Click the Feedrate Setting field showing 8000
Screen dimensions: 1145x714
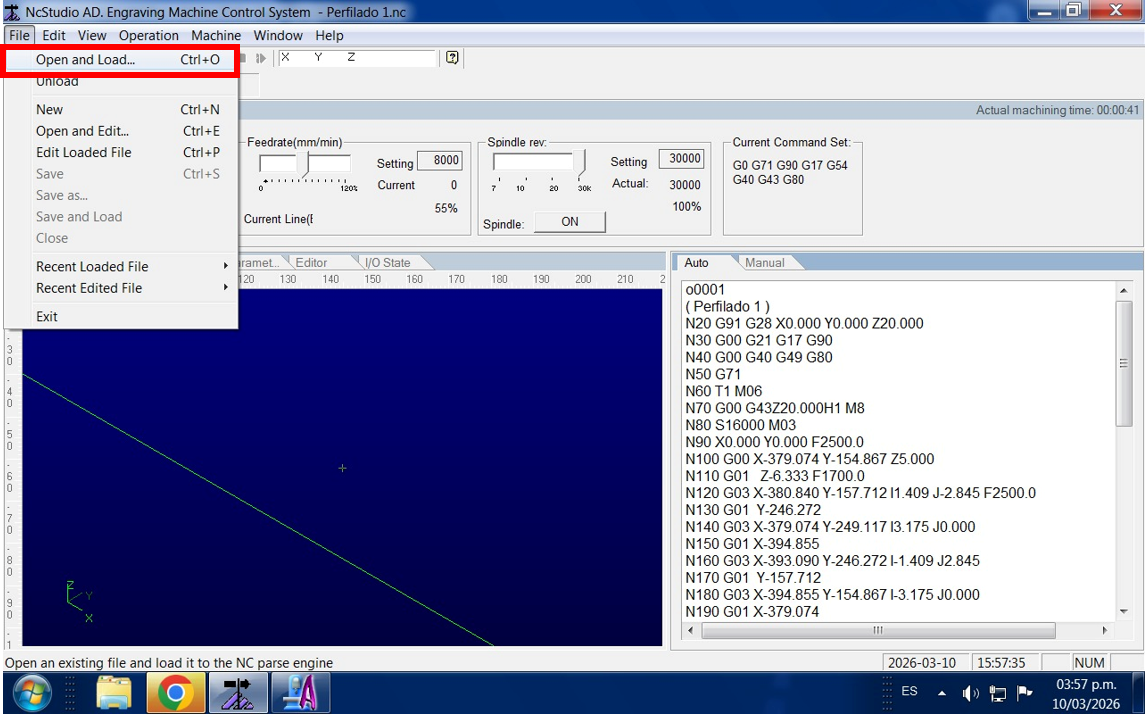click(440, 161)
